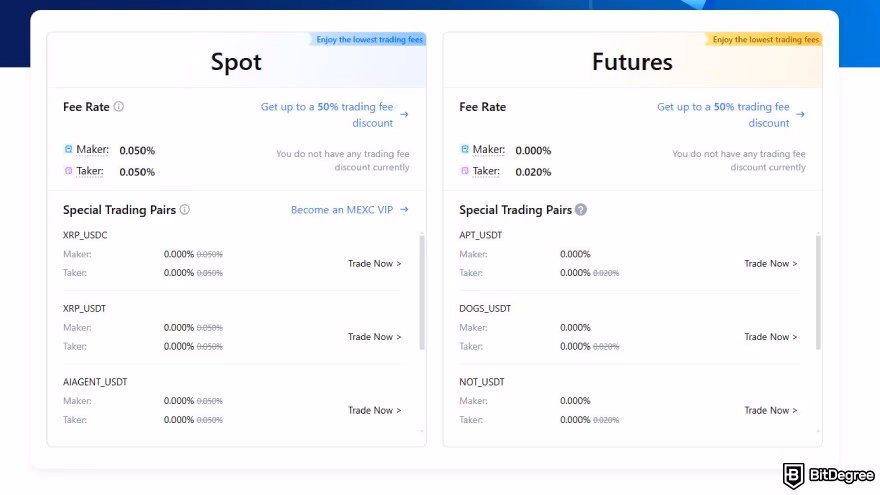Image resolution: width=880 pixels, height=495 pixels.
Task: Click the BitDegree logo watermark
Action: coord(822,474)
